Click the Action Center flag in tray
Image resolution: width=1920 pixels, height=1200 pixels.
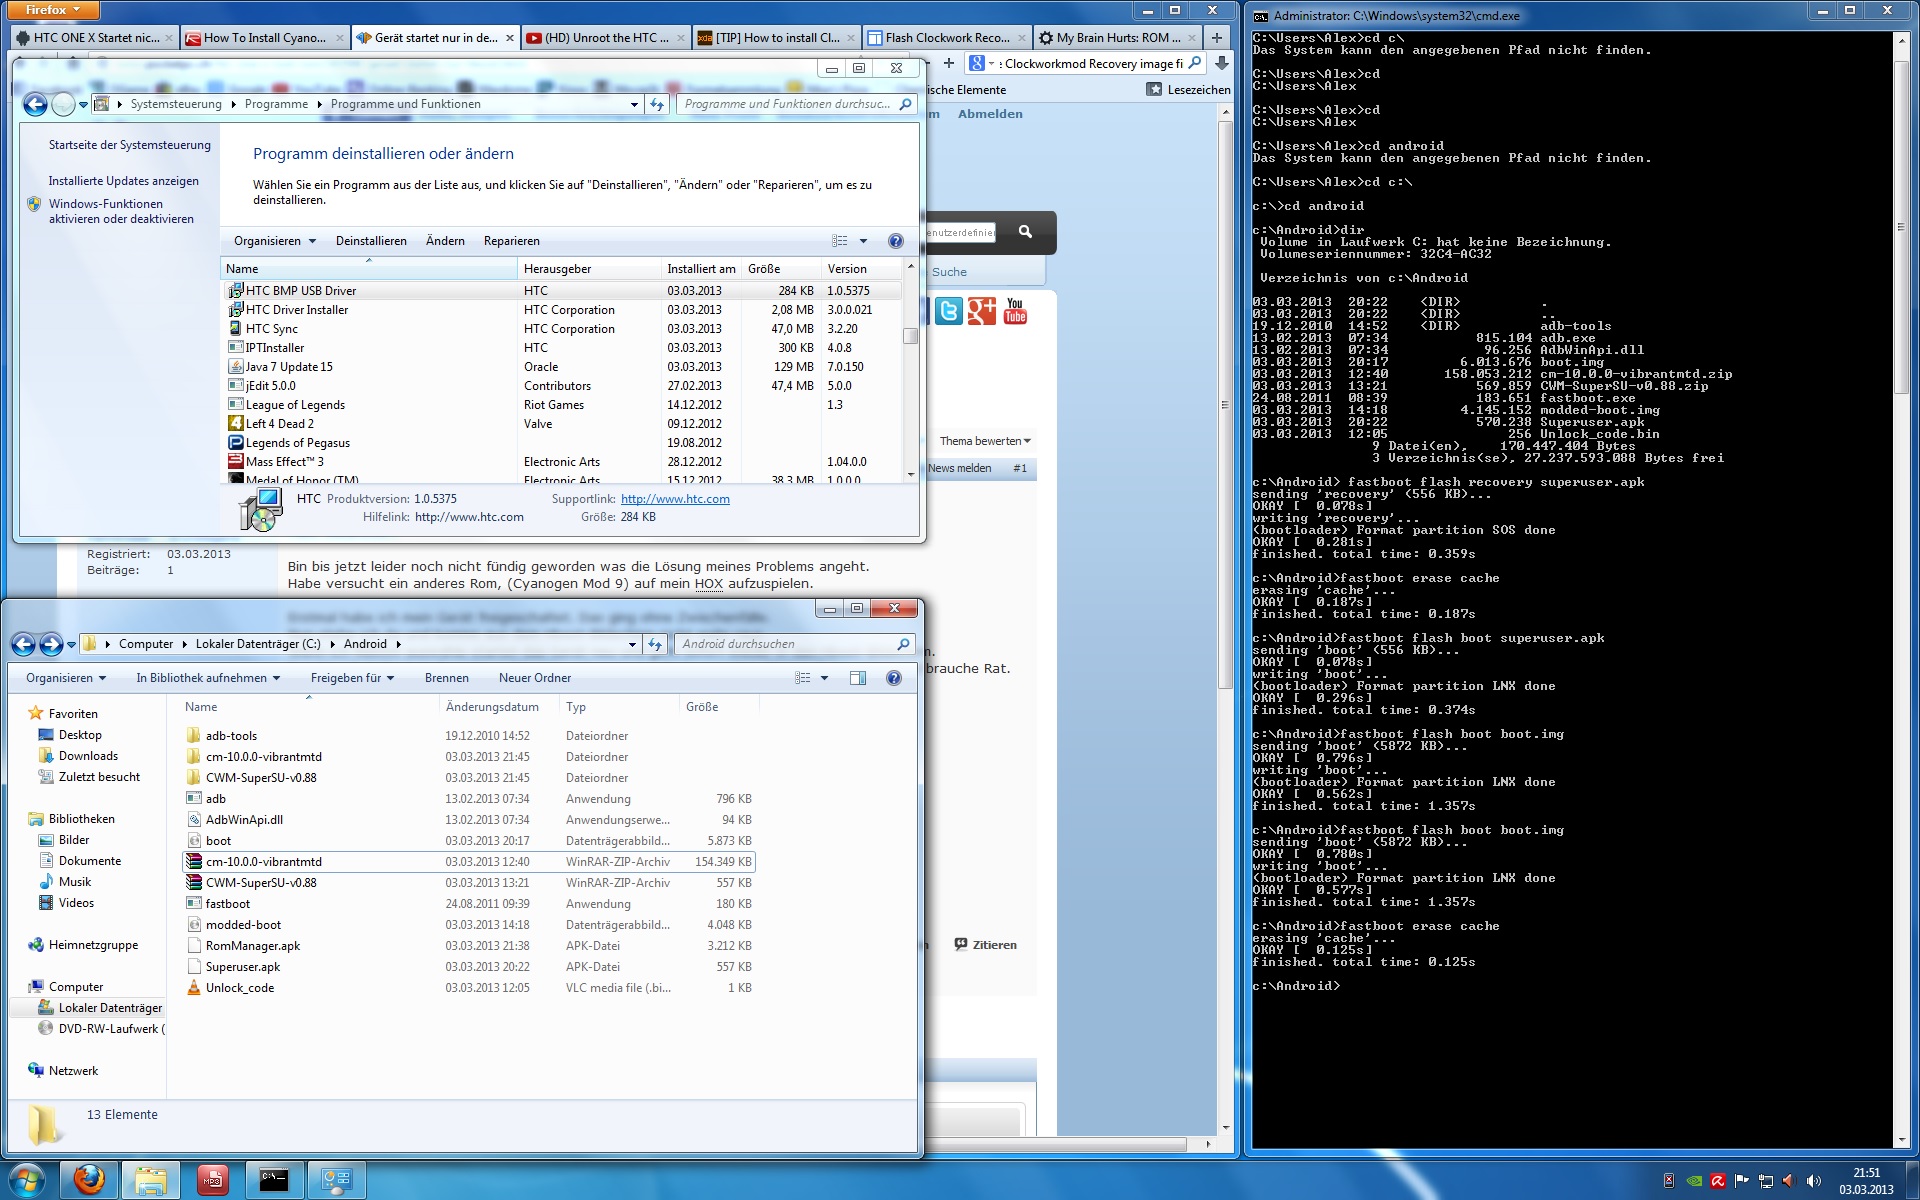(1741, 1181)
